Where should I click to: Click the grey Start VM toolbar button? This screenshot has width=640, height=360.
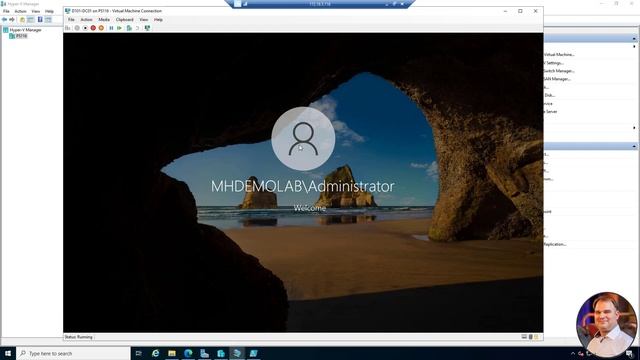click(x=77, y=28)
